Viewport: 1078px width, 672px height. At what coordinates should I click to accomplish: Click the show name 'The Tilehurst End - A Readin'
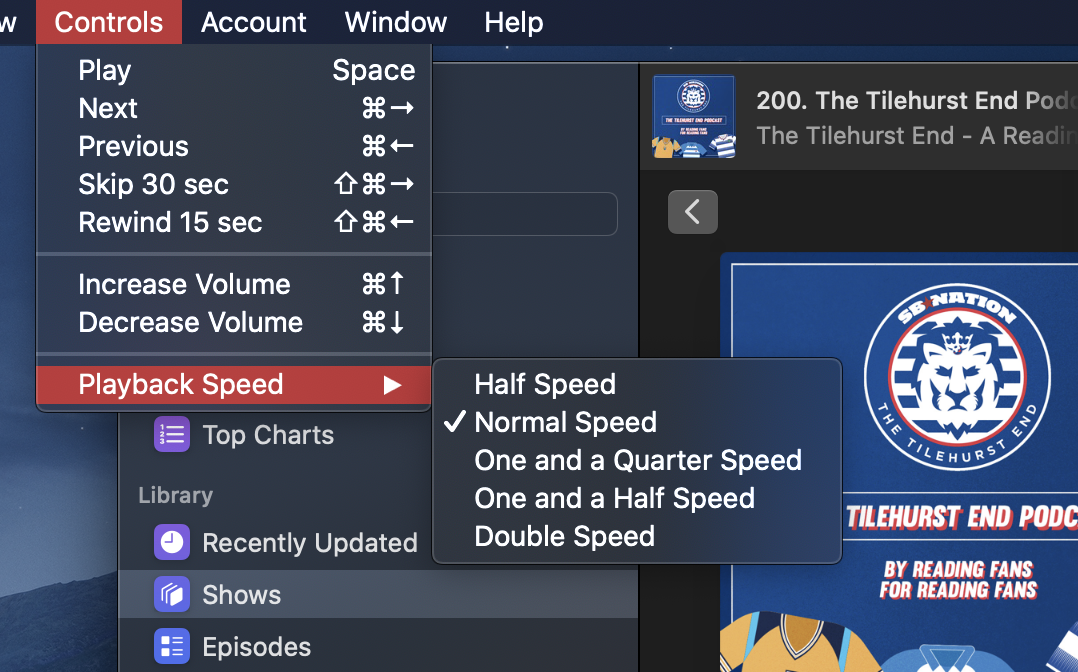[x=917, y=136]
